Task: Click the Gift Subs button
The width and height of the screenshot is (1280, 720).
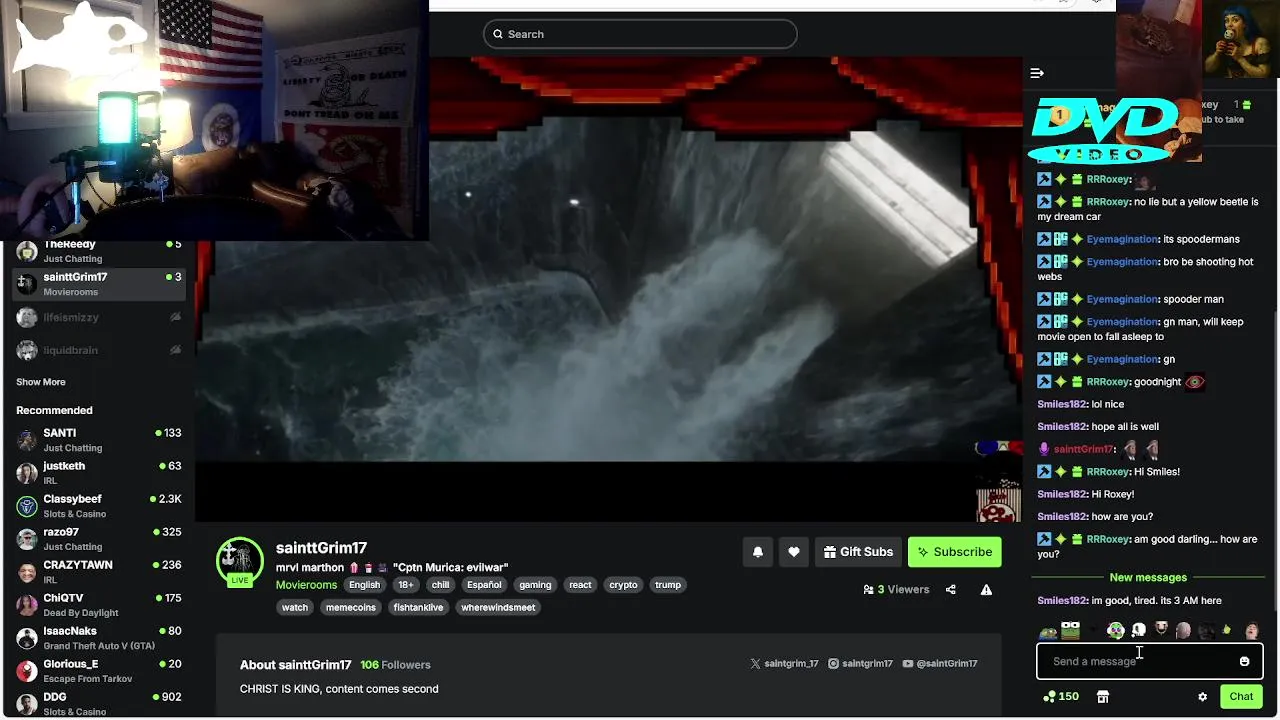Action: pyautogui.click(x=858, y=552)
